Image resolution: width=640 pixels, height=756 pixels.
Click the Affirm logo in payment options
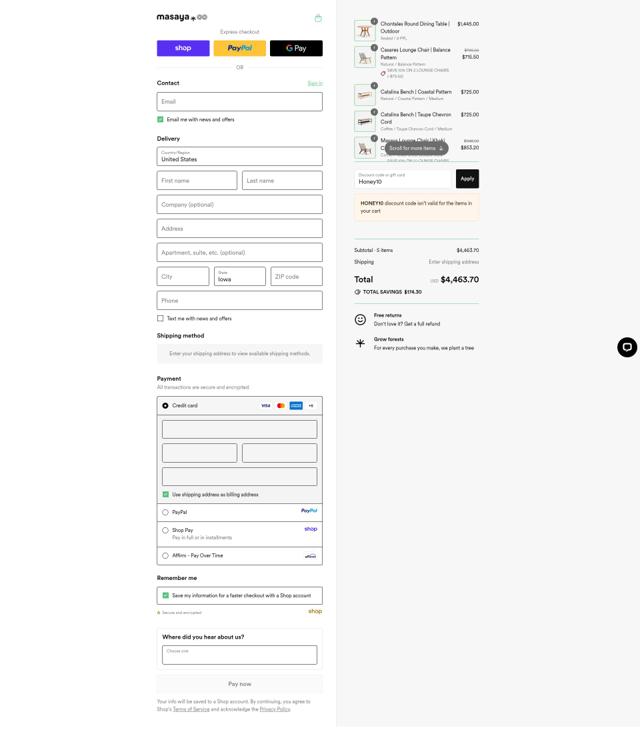pos(311,556)
